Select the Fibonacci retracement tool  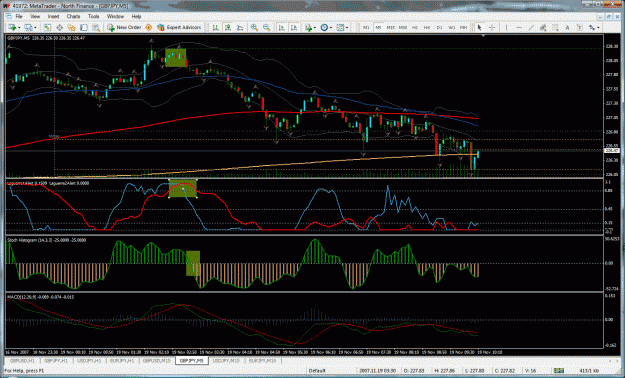[555, 28]
